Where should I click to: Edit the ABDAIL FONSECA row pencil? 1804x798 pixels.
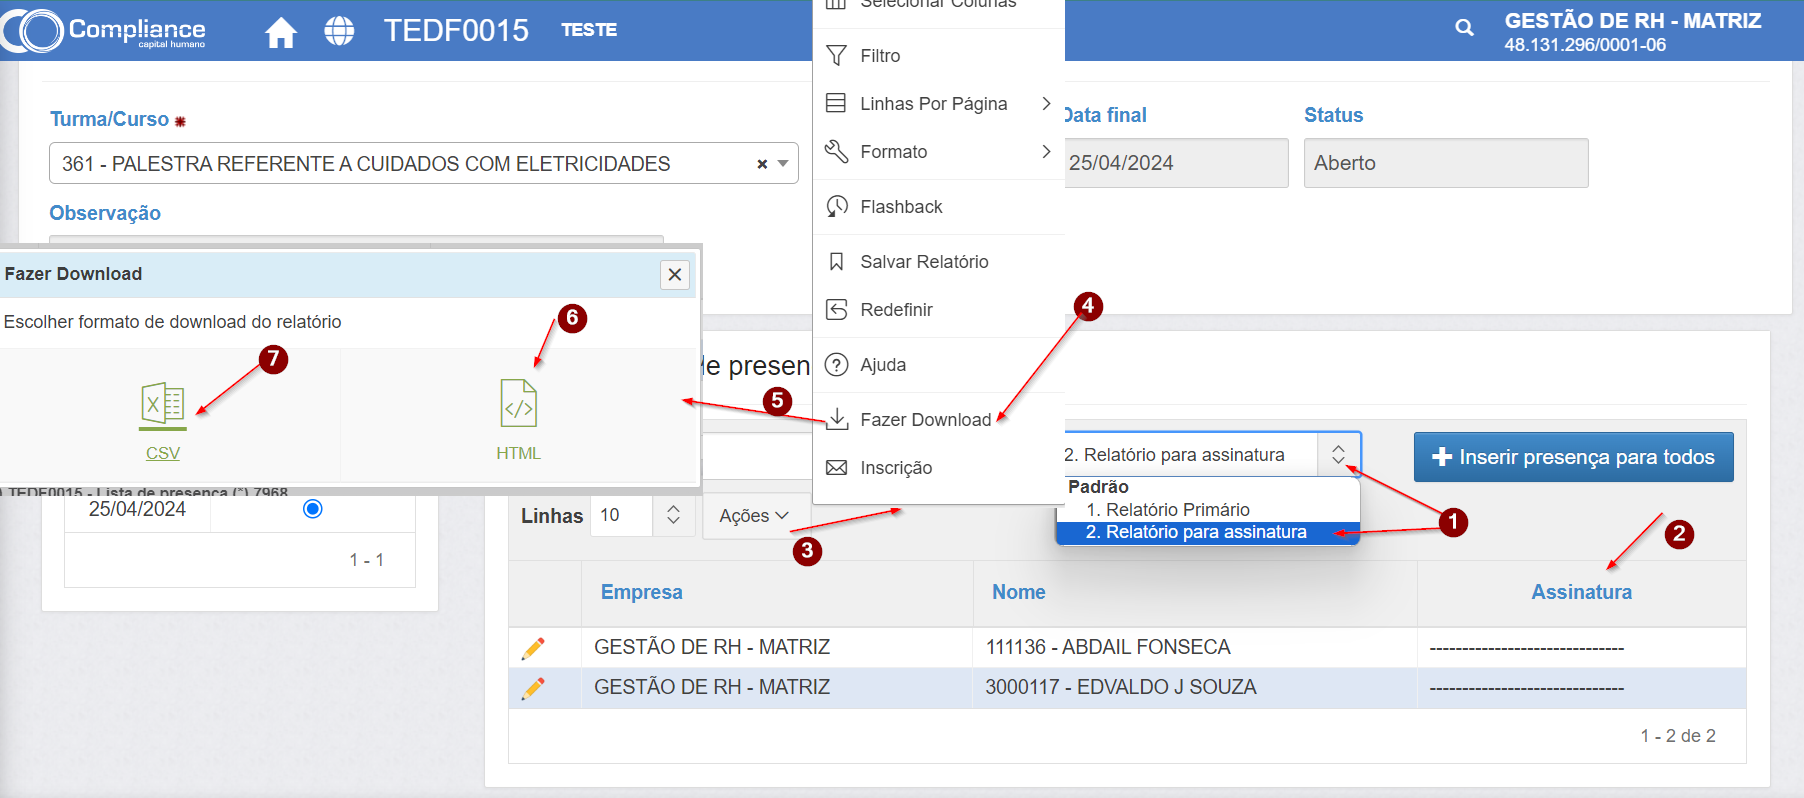click(534, 648)
